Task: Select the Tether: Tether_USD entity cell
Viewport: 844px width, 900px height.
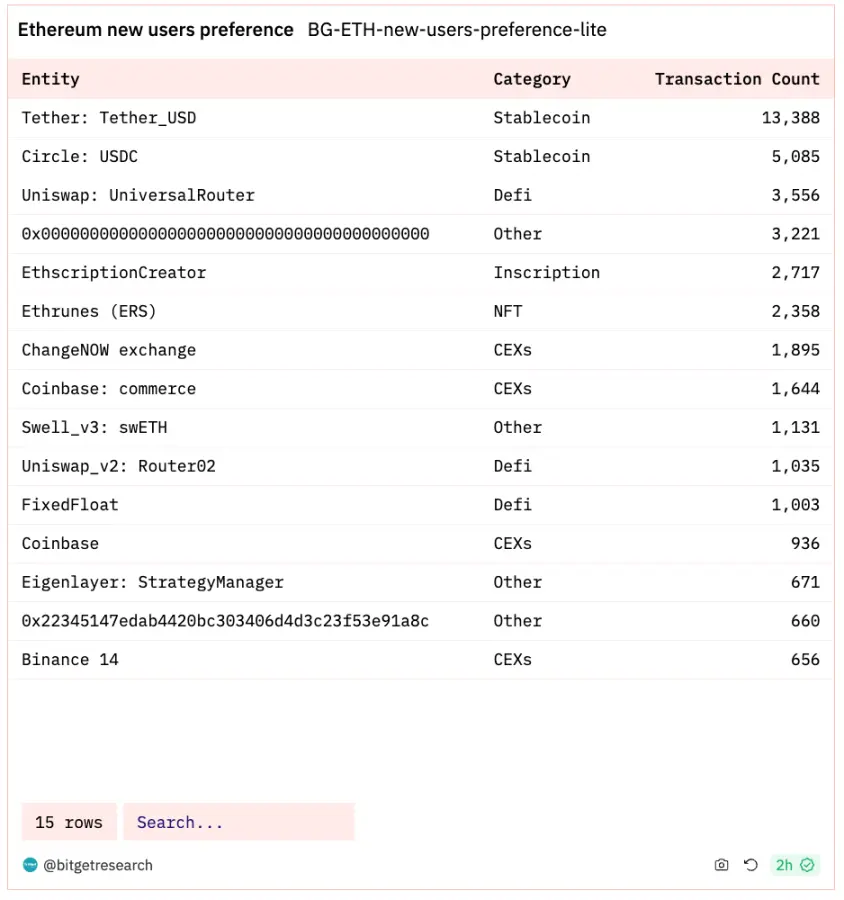Action: click(109, 118)
